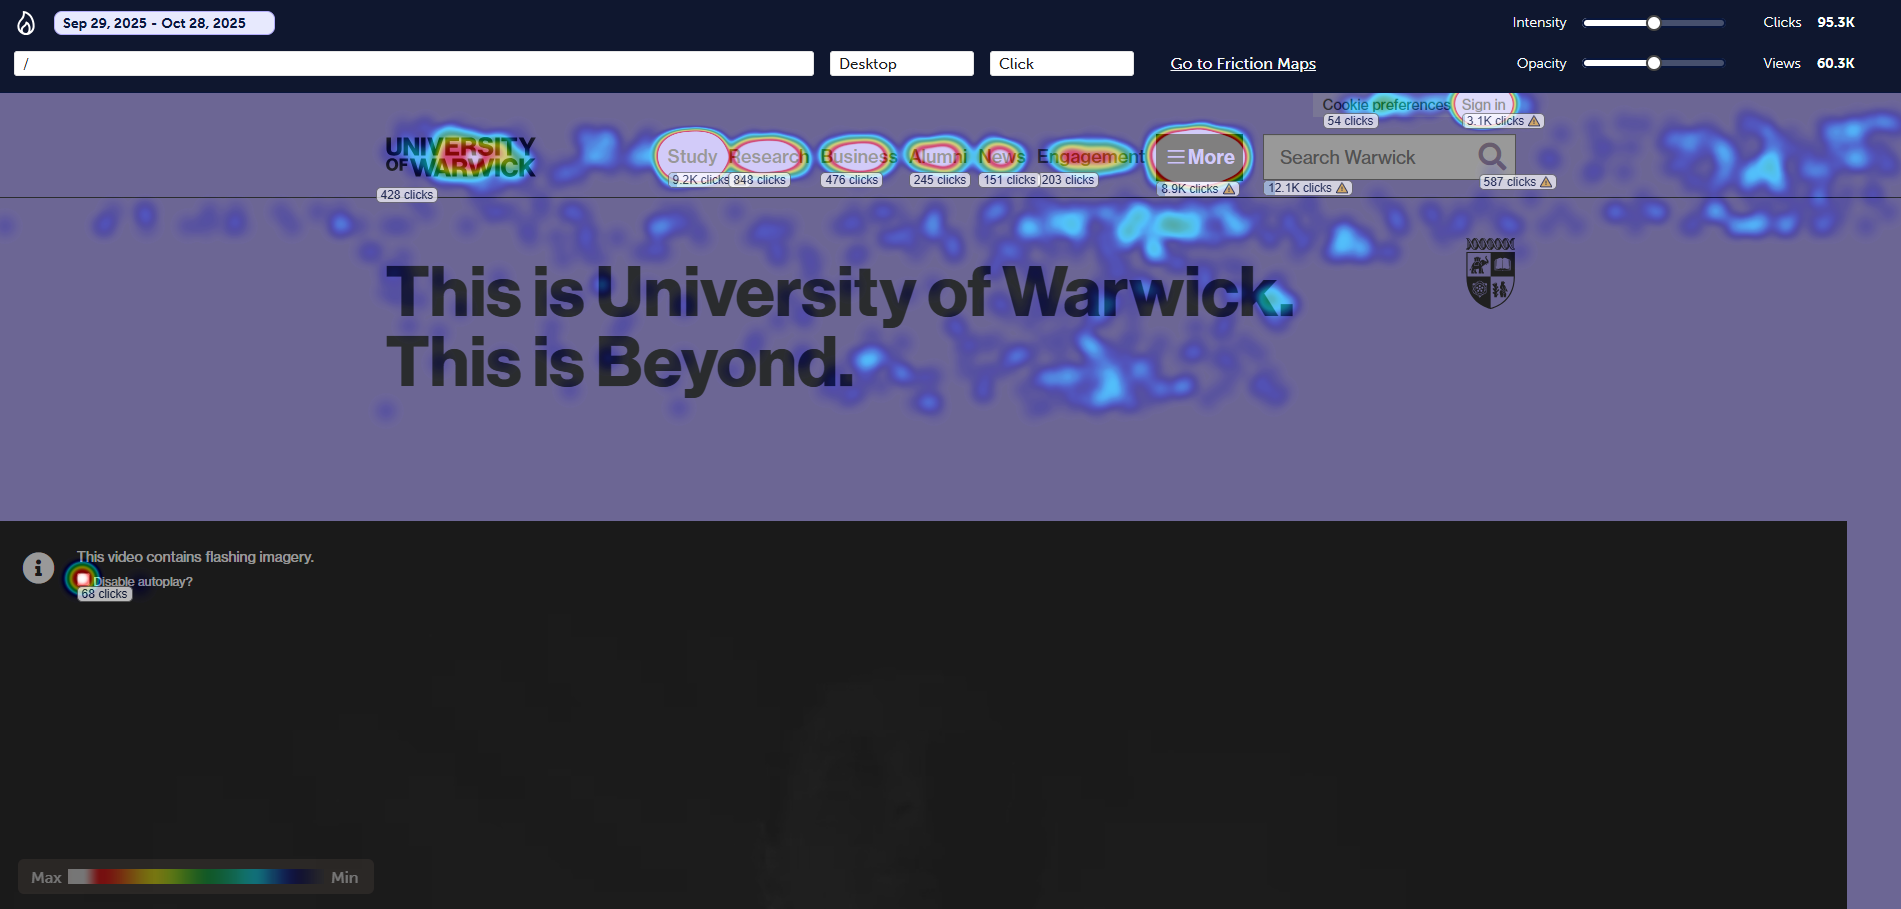Click the University of Warwick logo

460,158
